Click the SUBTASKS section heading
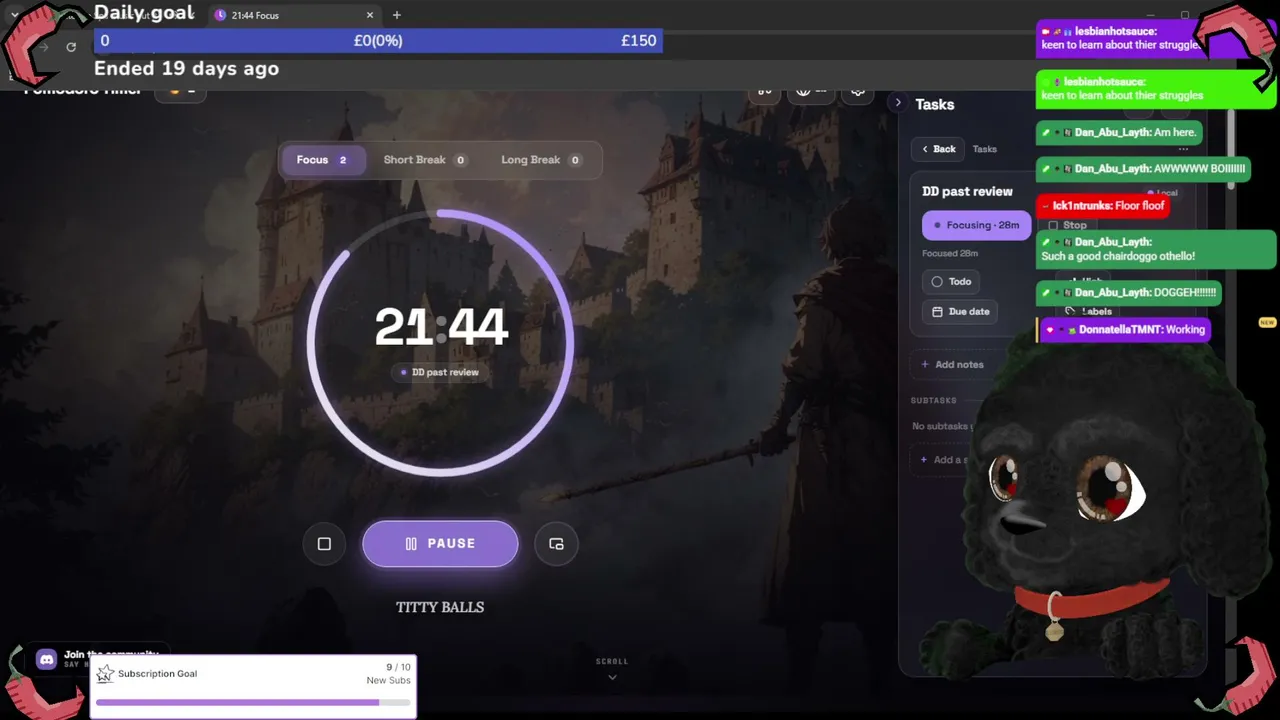The image size is (1280, 720). tap(934, 401)
